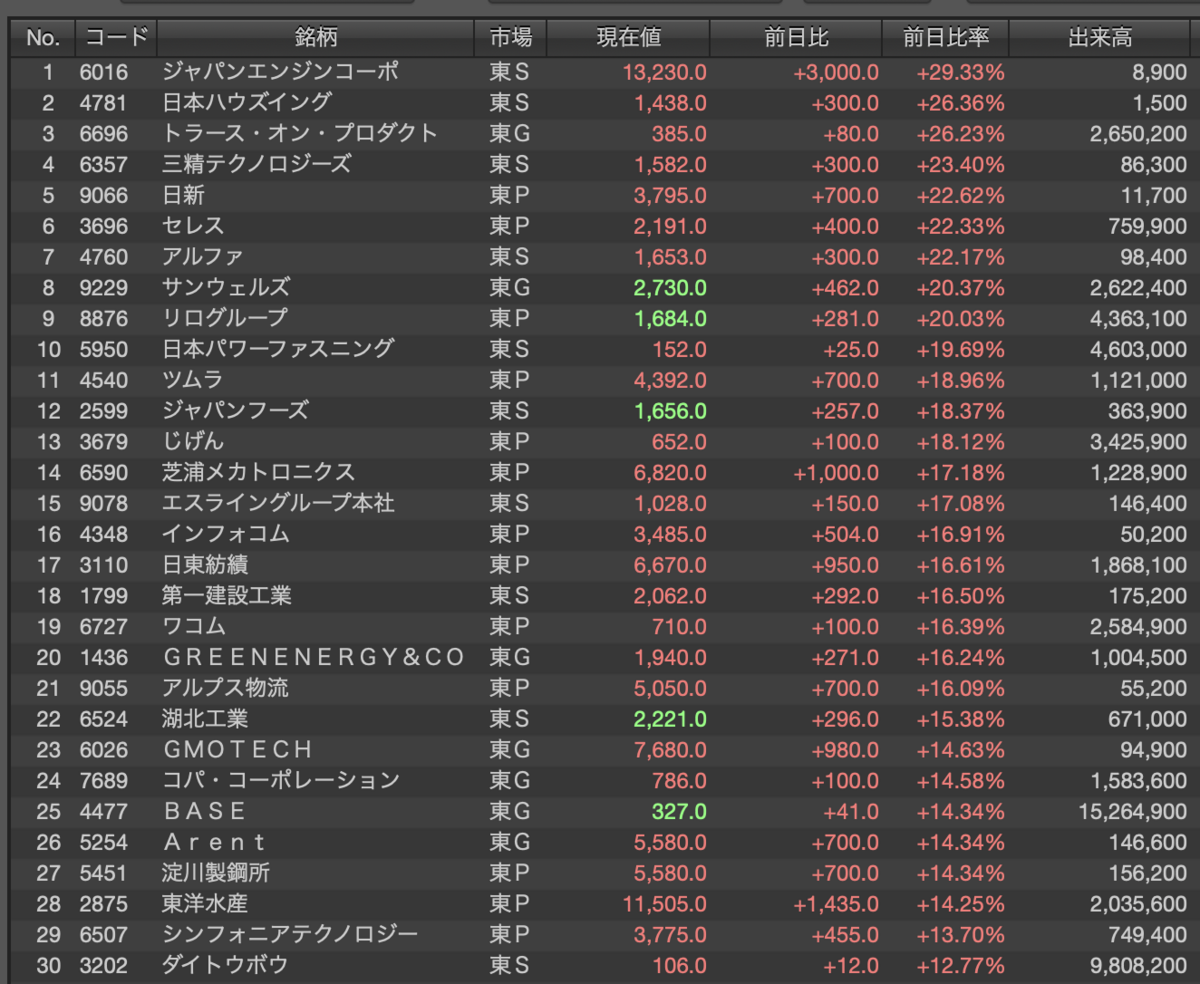
Task: Select 第一建設工業 stock name
Action: (226, 596)
